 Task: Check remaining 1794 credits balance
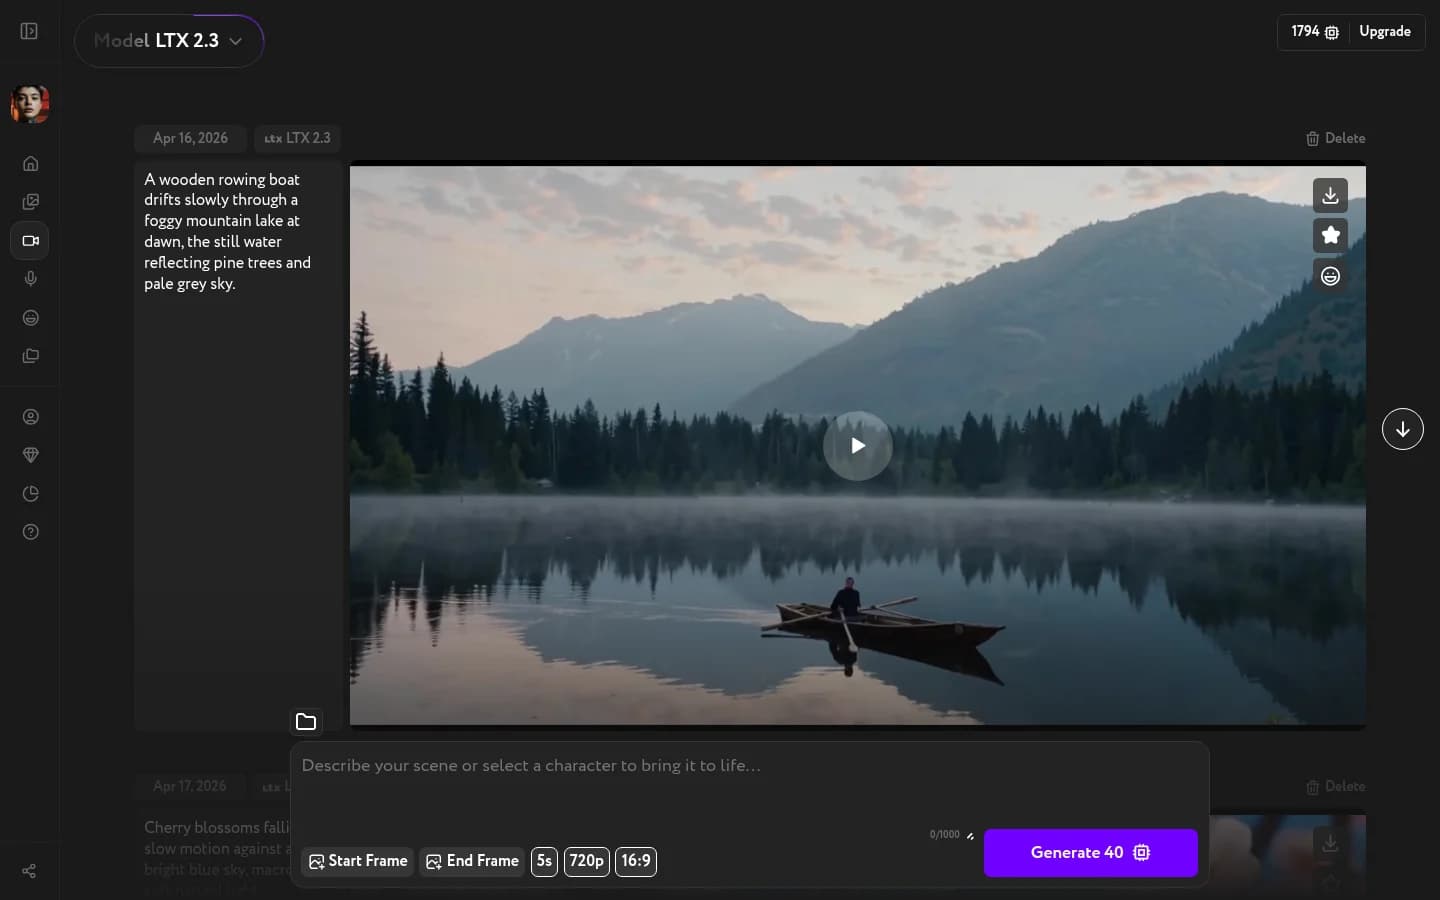(x=1313, y=31)
